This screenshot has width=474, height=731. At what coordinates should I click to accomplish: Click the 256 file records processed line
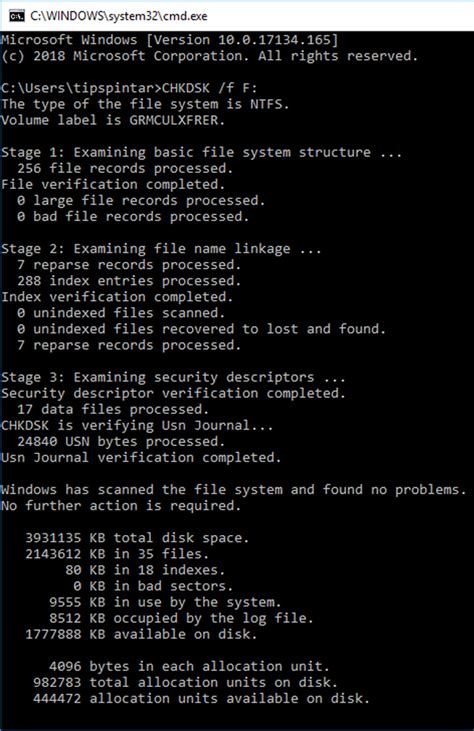125,168
